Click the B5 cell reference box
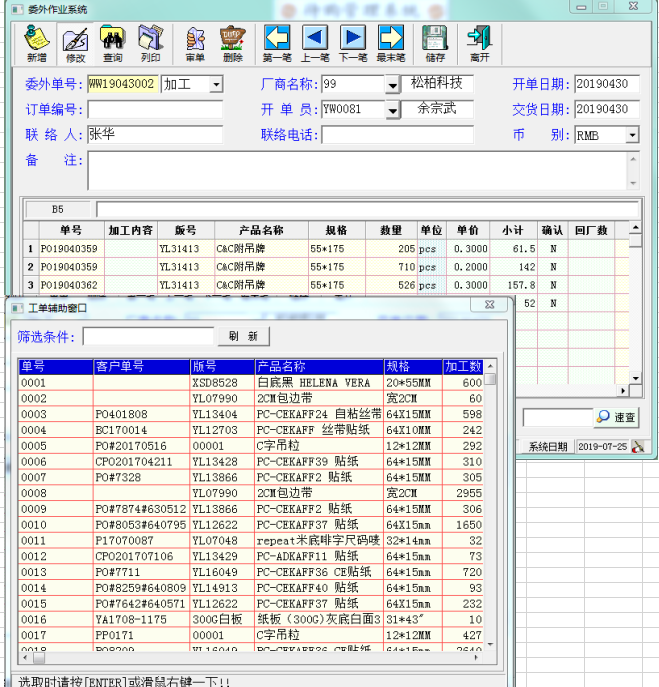Image resolution: width=659 pixels, height=687 pixels. (58, 209)
